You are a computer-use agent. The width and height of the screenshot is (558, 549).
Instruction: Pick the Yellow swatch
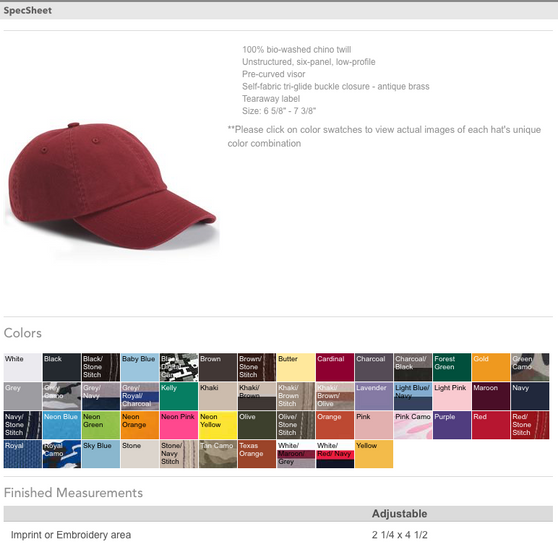tap(374, 454)
